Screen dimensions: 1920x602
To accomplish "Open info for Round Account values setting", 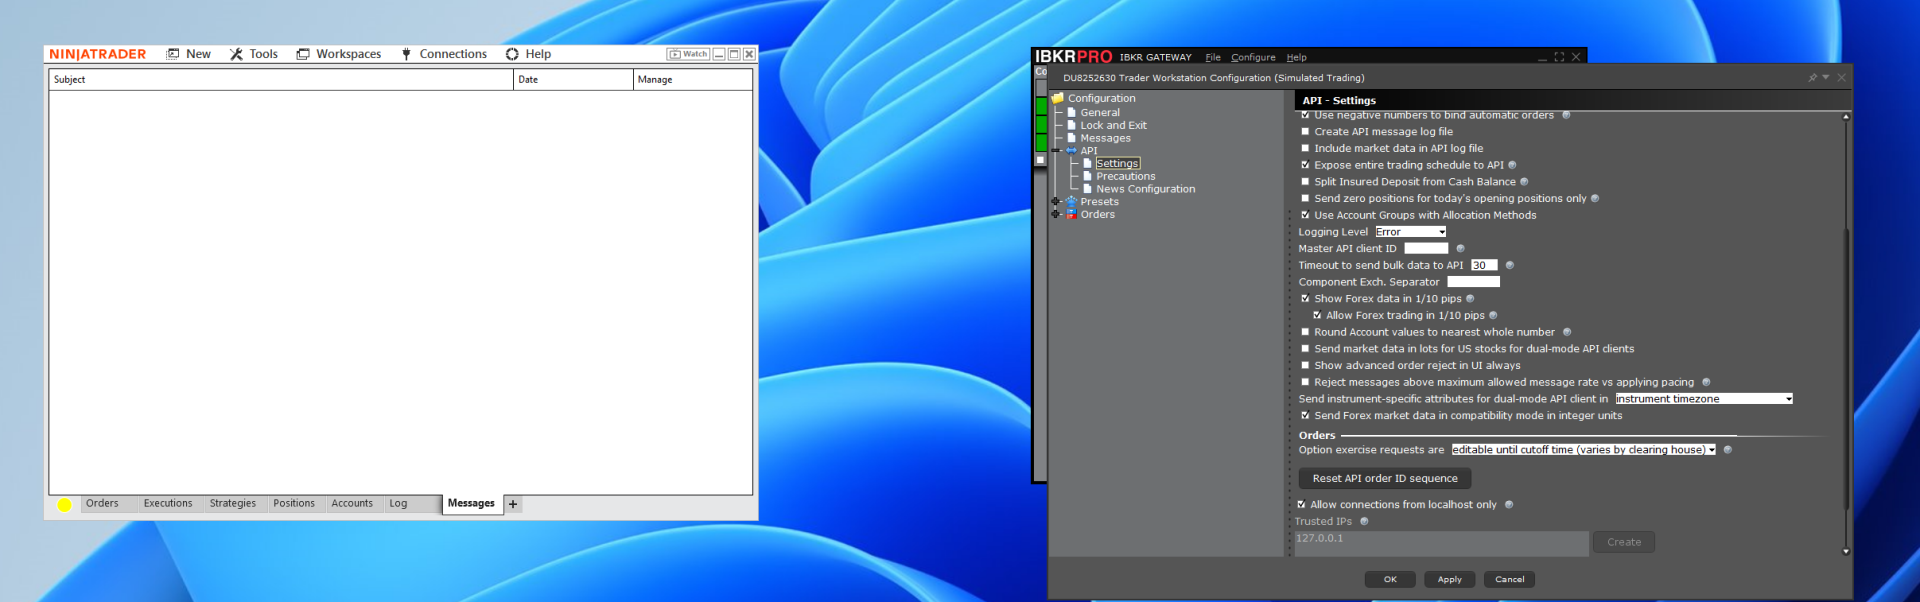I will (1567, 332).
